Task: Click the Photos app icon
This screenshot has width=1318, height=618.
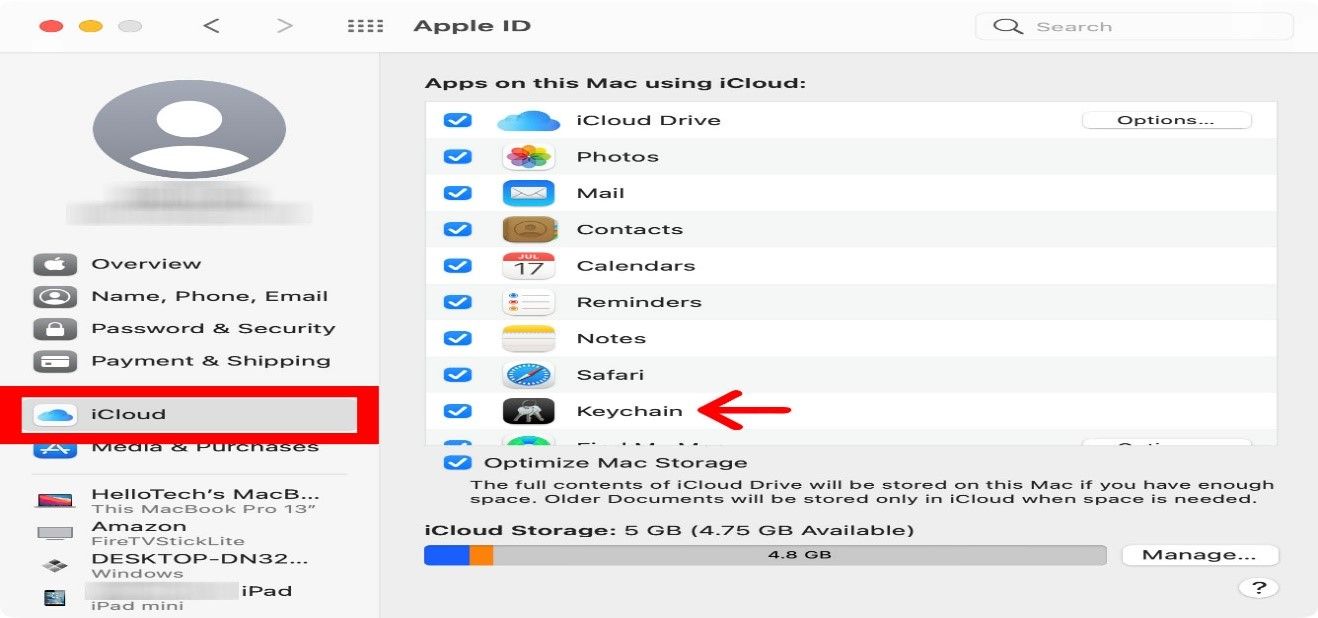Action: 528,156
